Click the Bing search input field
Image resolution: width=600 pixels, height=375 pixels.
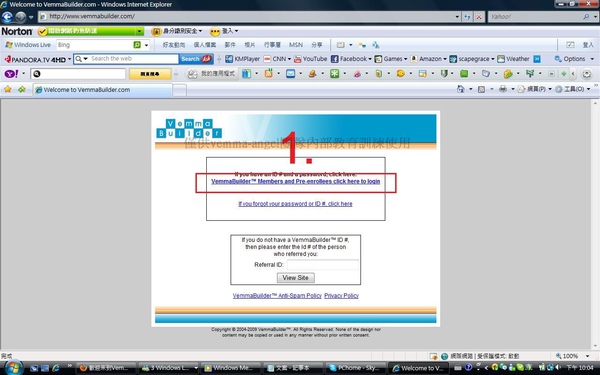pyautogui.click(x=95, y=45)
